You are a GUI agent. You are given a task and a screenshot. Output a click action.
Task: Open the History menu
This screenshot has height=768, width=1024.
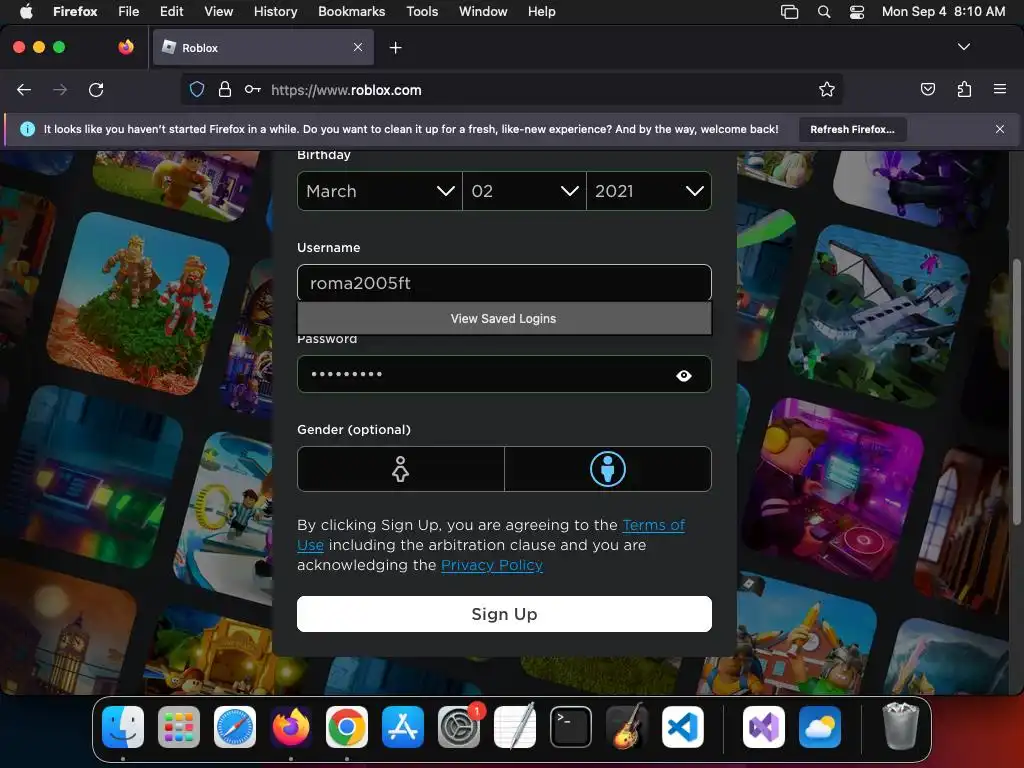pos(276,11)
